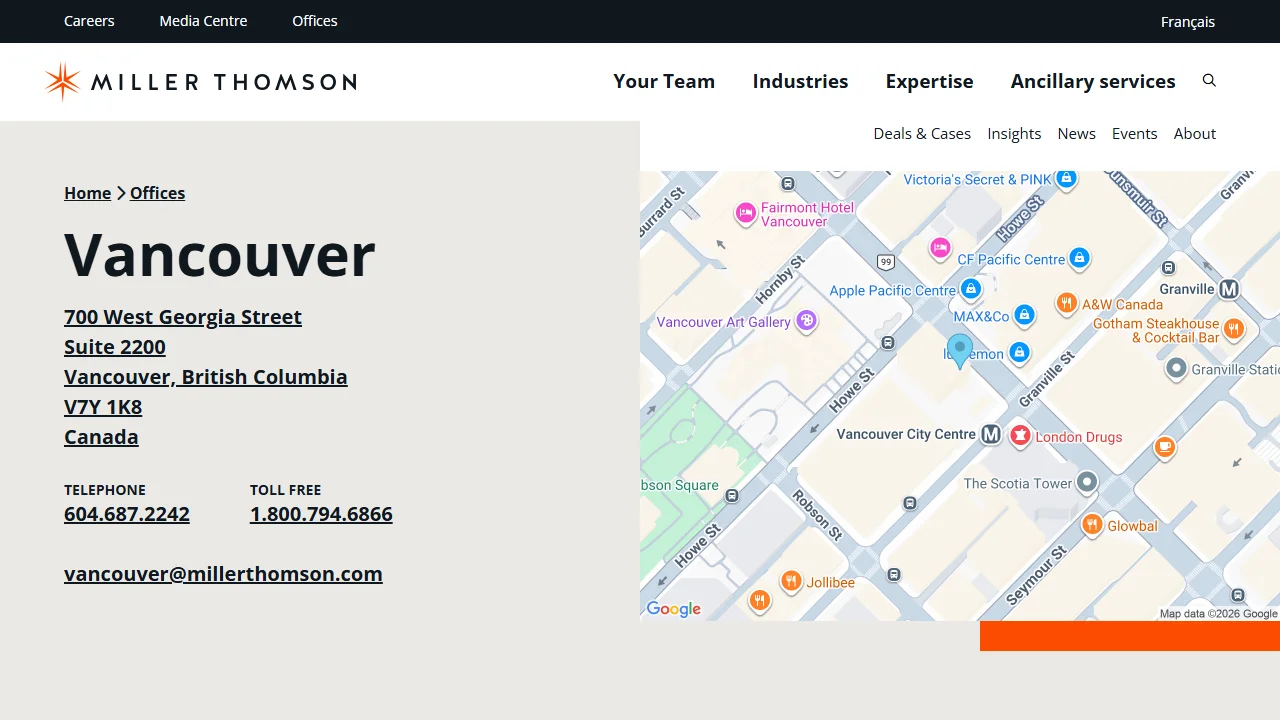The image size is (1280, 720).
Task: Click Offices breadcrumb link
Action: tap(157, 193)
